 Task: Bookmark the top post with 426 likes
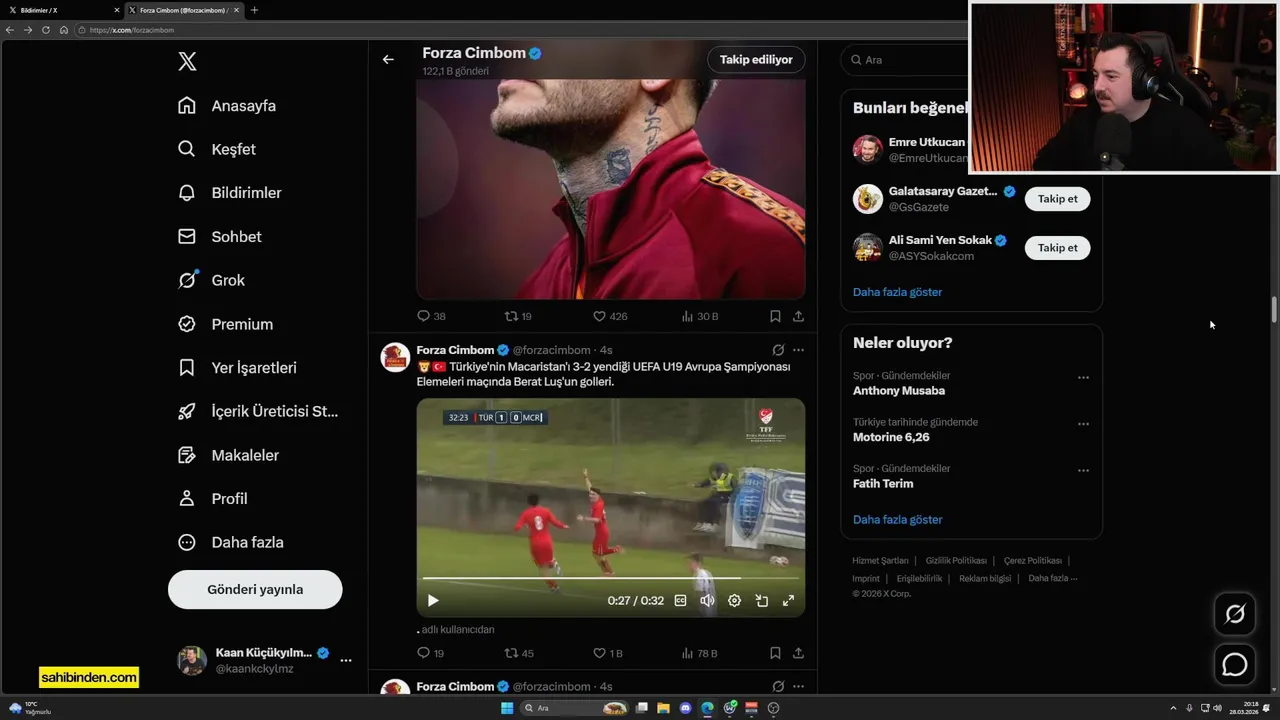(x=775, y=316)
